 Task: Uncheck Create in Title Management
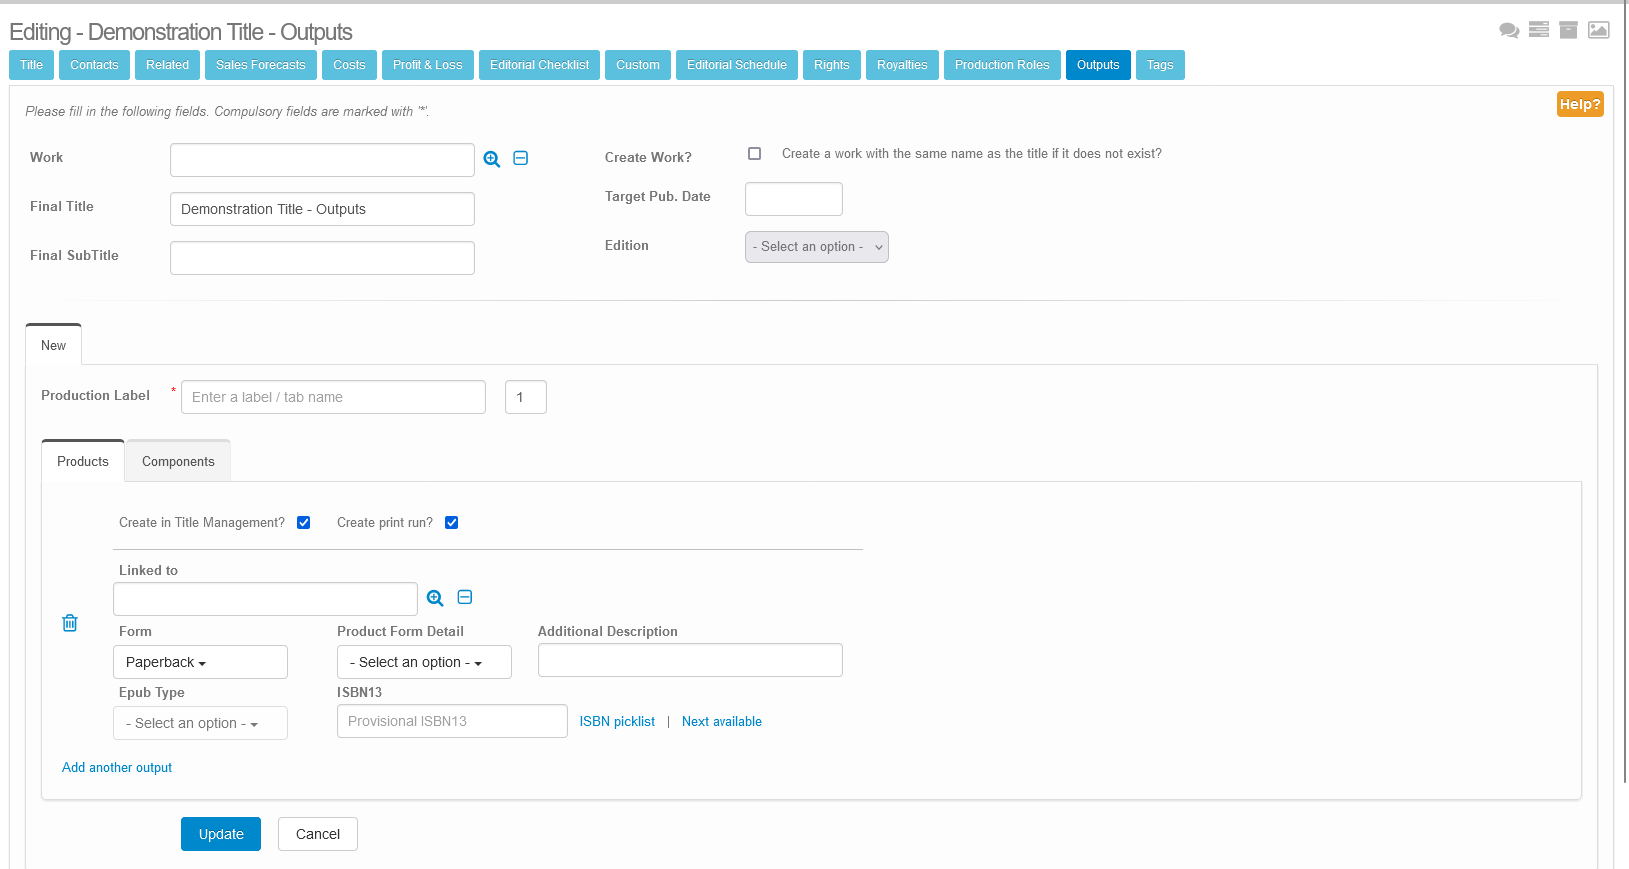pos(304,523)
